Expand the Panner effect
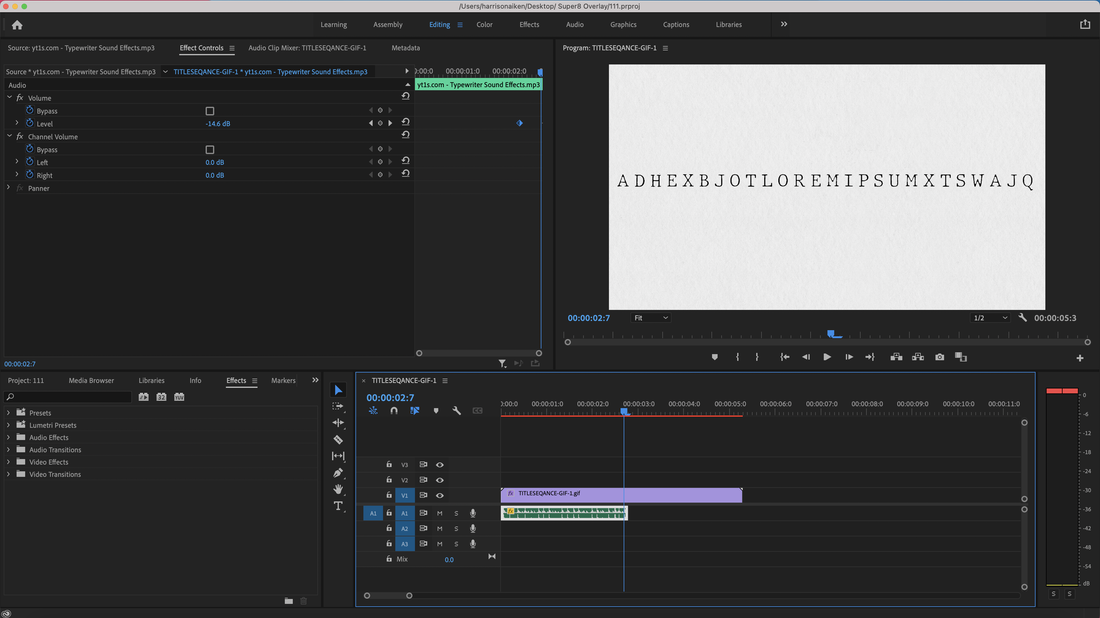Screen dimensions: 1100x618 tap(8, 188)
